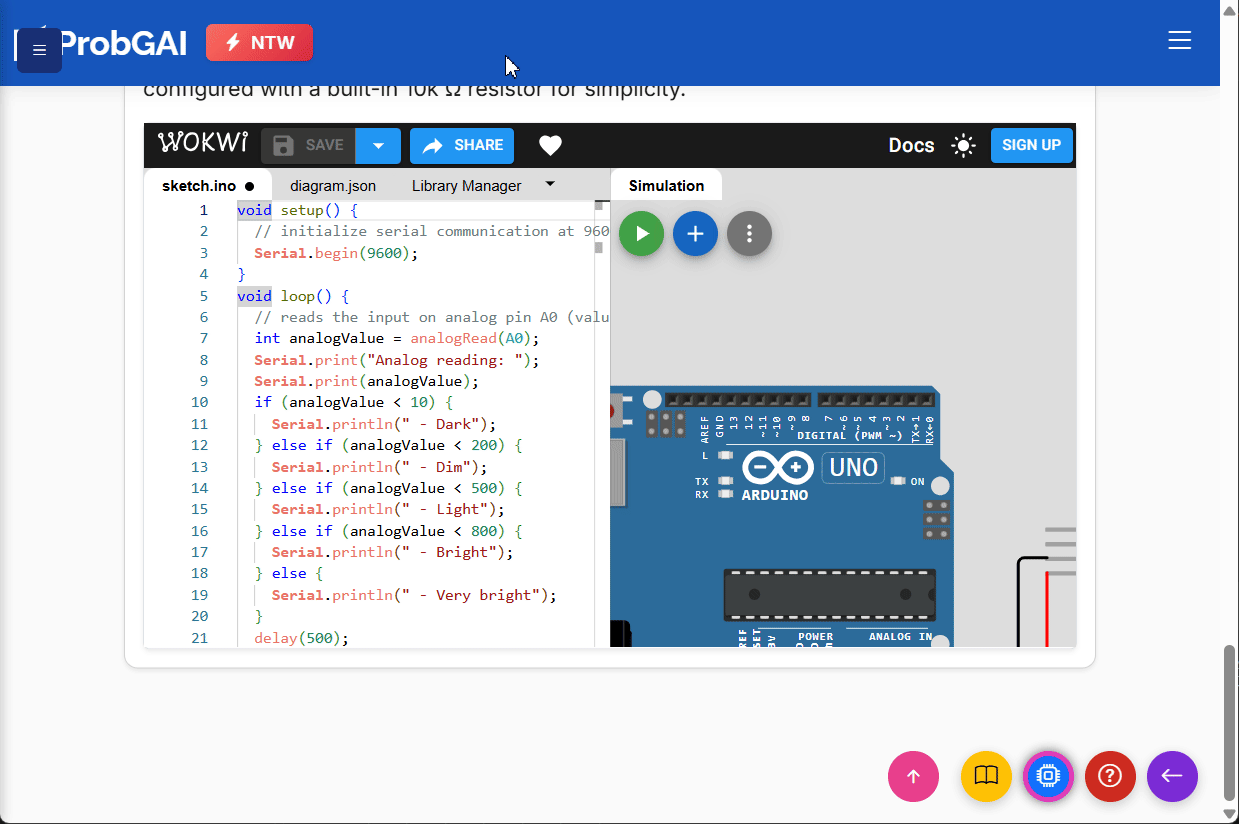This screenshot has width=1239, height=824.
Task: Open the red help question button
Action: pyautogui.click(x=1110, y=776)
